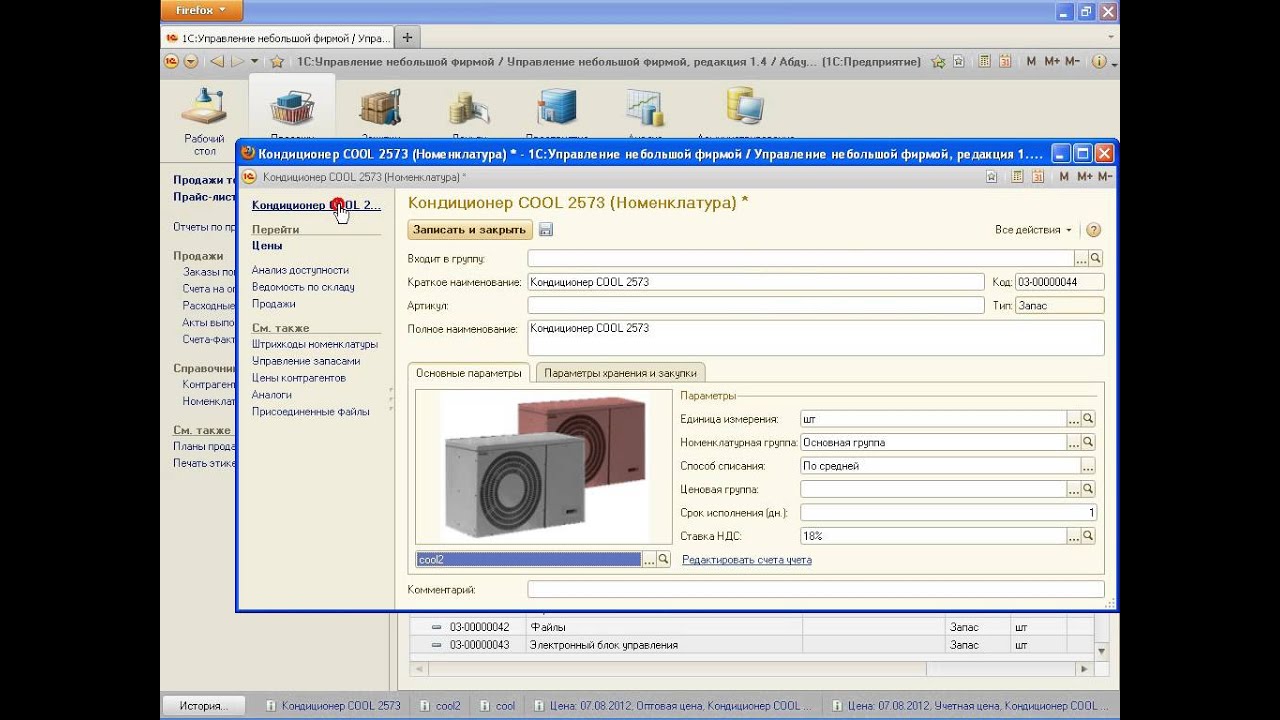Image resolution: width=1280 pixels, height=720 pixels.
Task: Open lookup magnifier for cool2 picture file
Action: click(x=663, y=560)
